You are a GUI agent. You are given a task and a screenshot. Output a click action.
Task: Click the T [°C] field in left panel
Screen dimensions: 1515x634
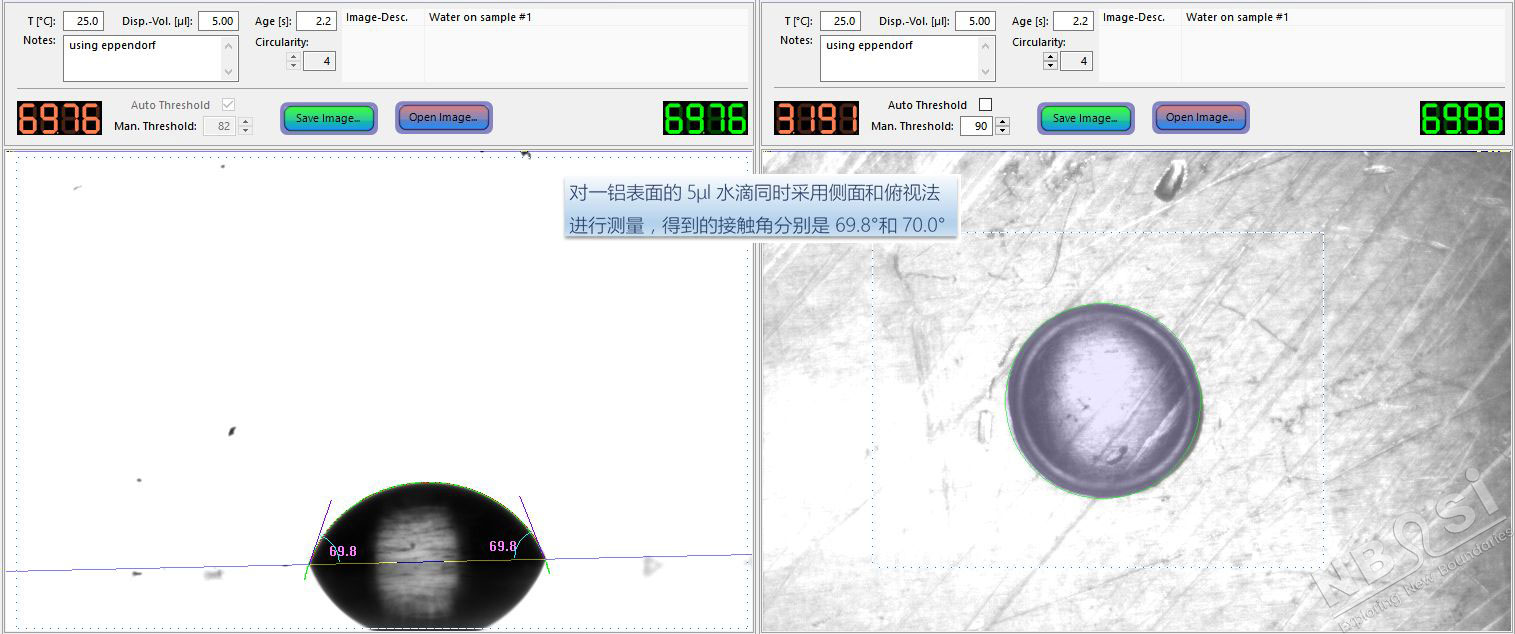tap(83, 21)
